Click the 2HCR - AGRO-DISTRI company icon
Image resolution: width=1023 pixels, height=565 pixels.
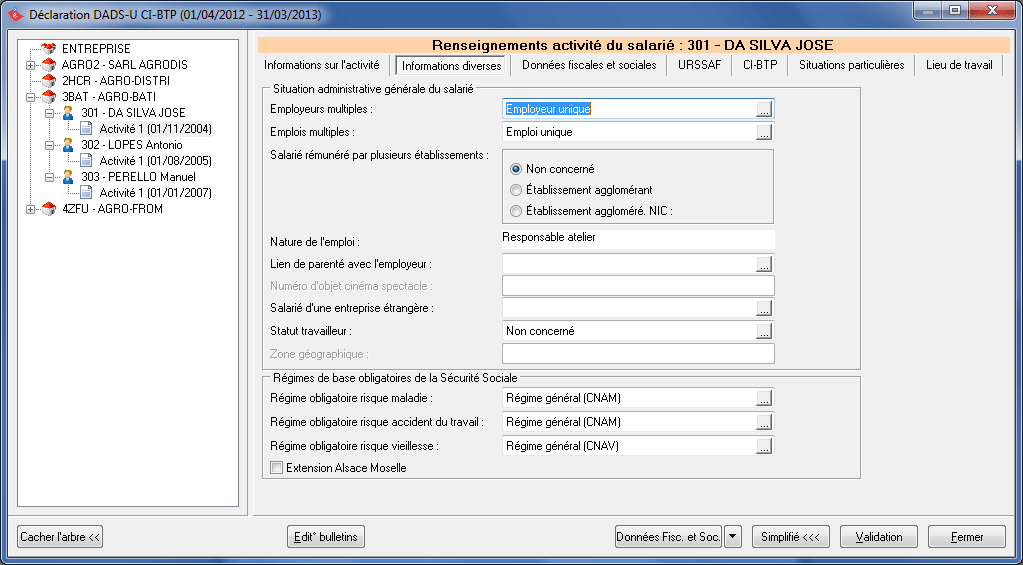pyautogui.click(x=48, y=81)
